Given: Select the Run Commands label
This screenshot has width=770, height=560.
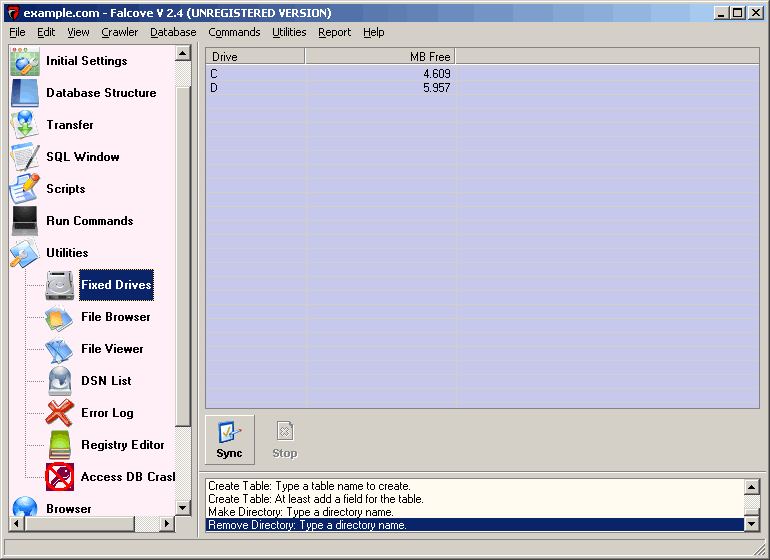Looking at the screenshot, I should [x=89, y=221].
